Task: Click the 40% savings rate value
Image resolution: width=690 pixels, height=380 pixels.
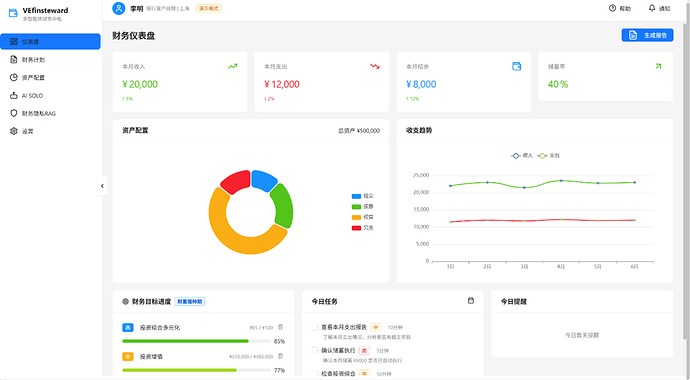Action: click(558, 84)
